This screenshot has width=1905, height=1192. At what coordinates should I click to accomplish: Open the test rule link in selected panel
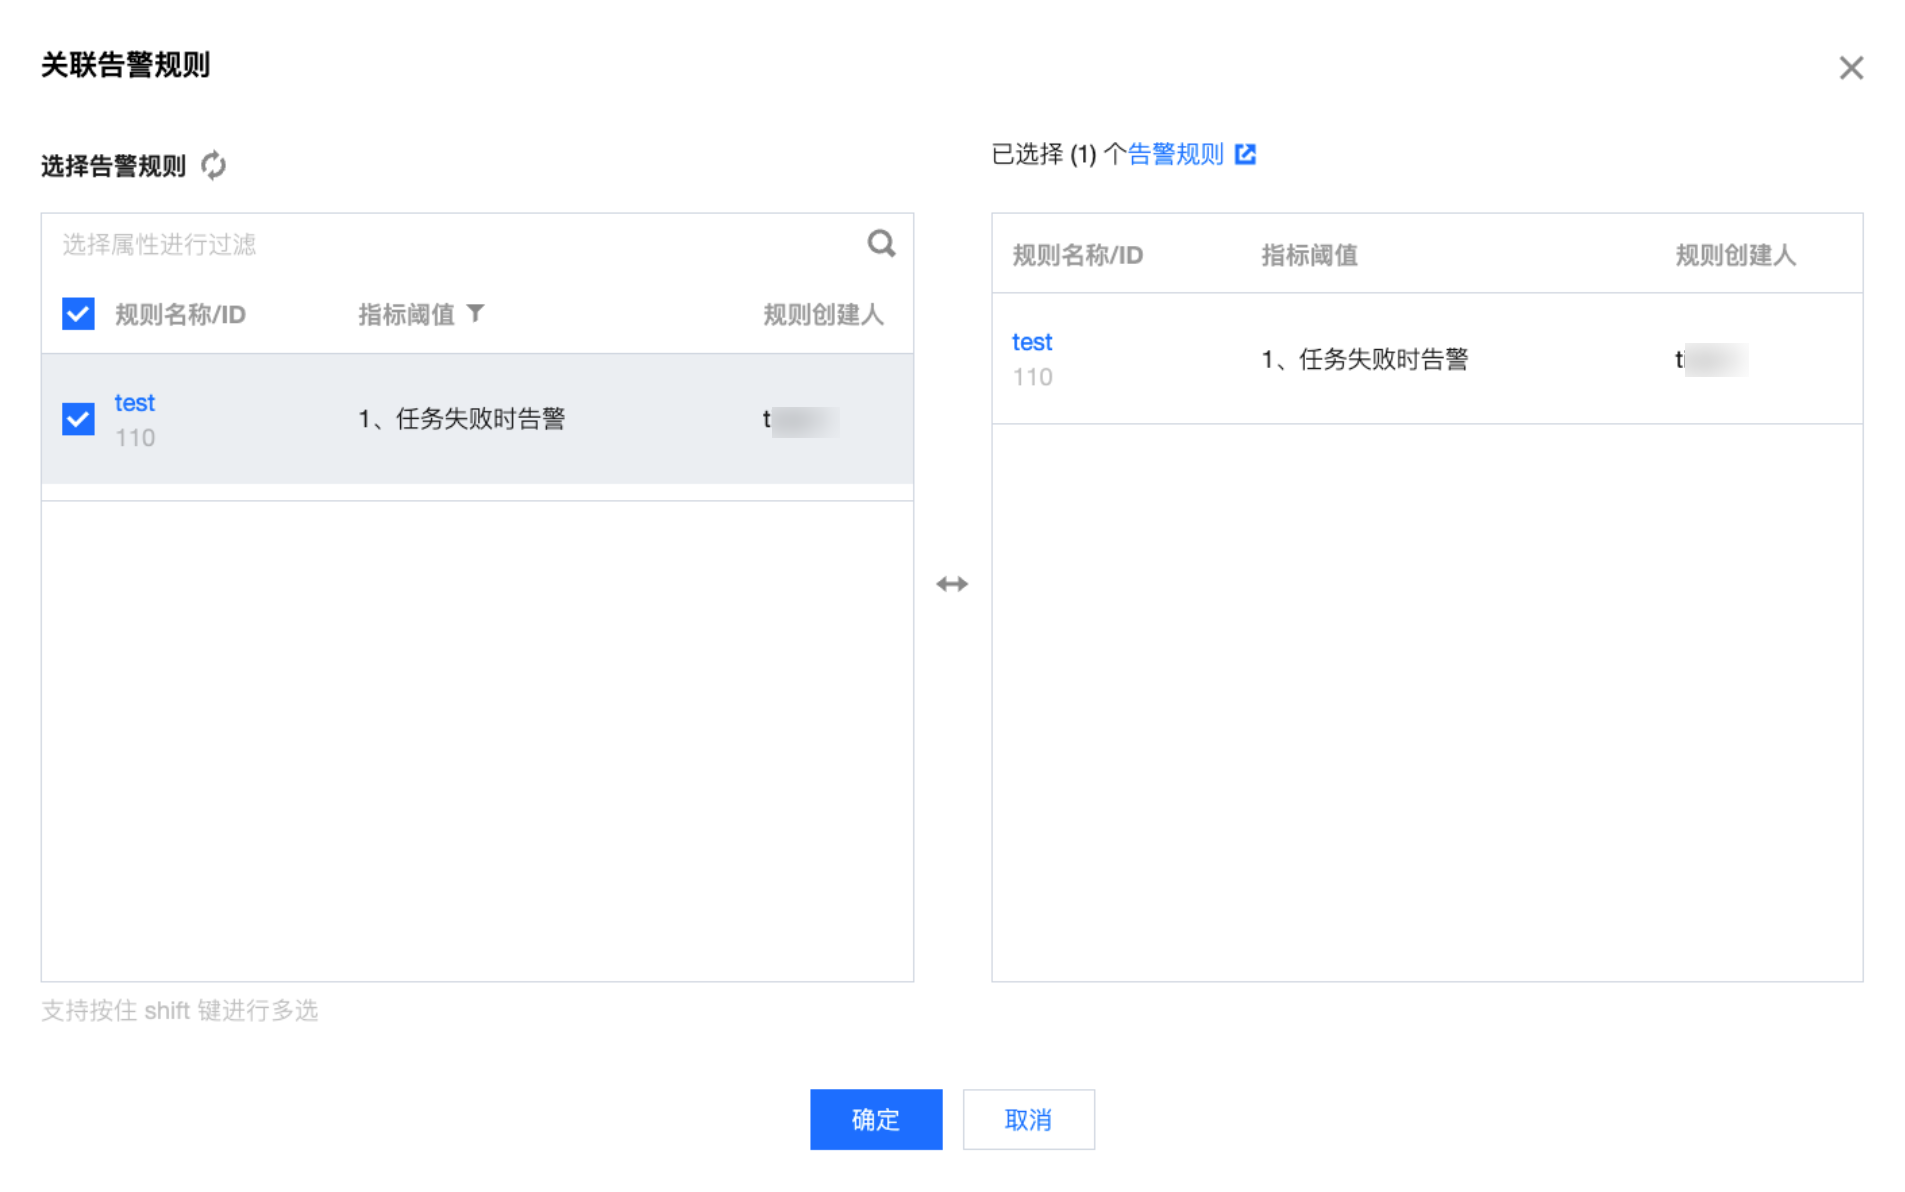pos(1031,342)
